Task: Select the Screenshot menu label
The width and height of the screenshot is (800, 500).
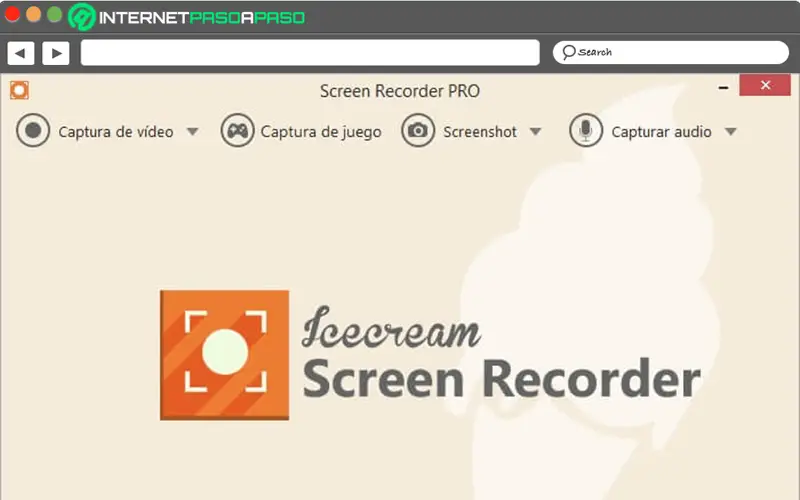Action: point(480,132)
